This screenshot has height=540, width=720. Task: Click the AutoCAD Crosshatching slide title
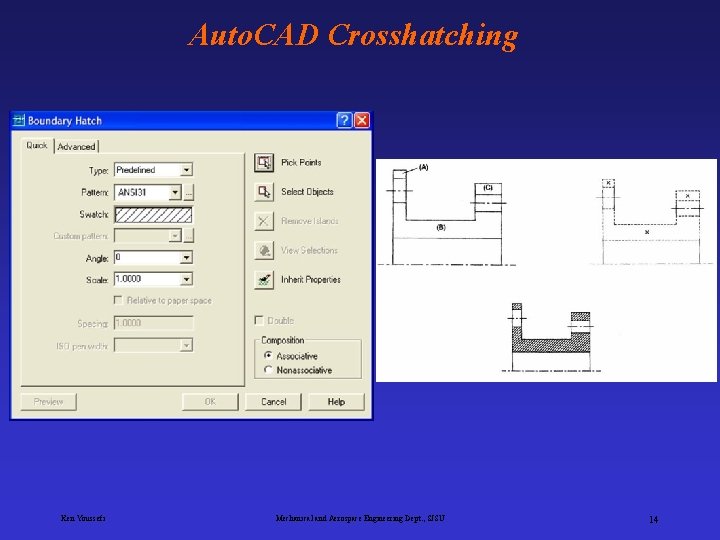[x=353, y=35]
